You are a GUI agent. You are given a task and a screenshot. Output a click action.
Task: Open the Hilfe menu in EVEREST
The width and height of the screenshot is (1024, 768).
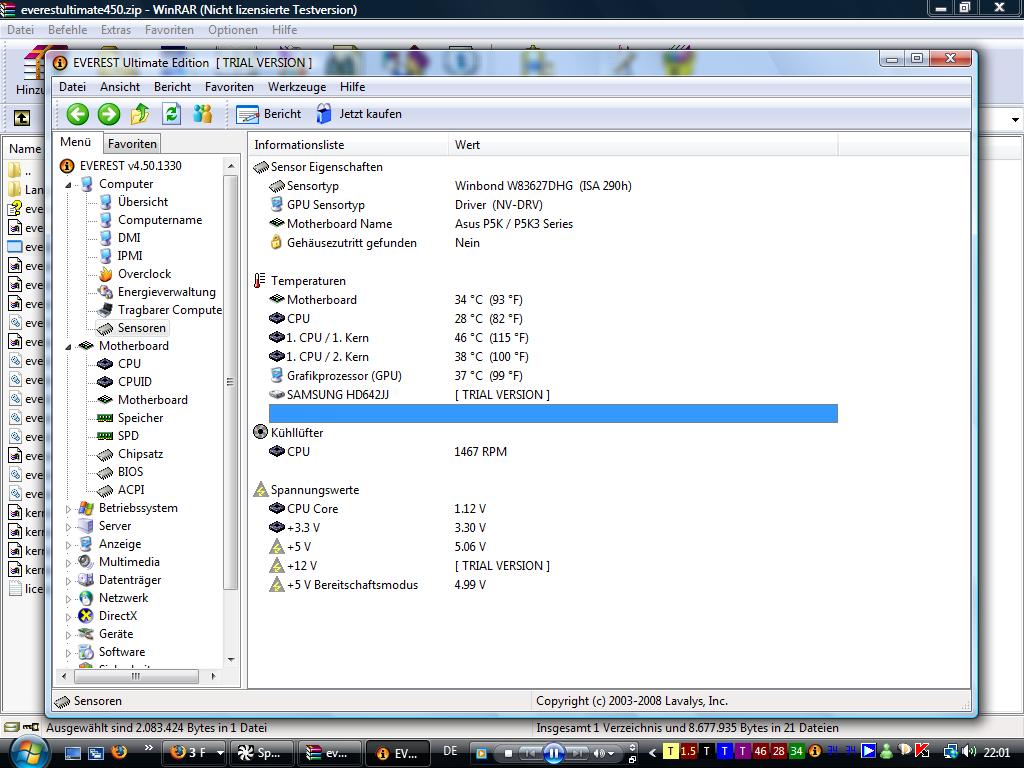pyautogui.click(x=352, y=87)
